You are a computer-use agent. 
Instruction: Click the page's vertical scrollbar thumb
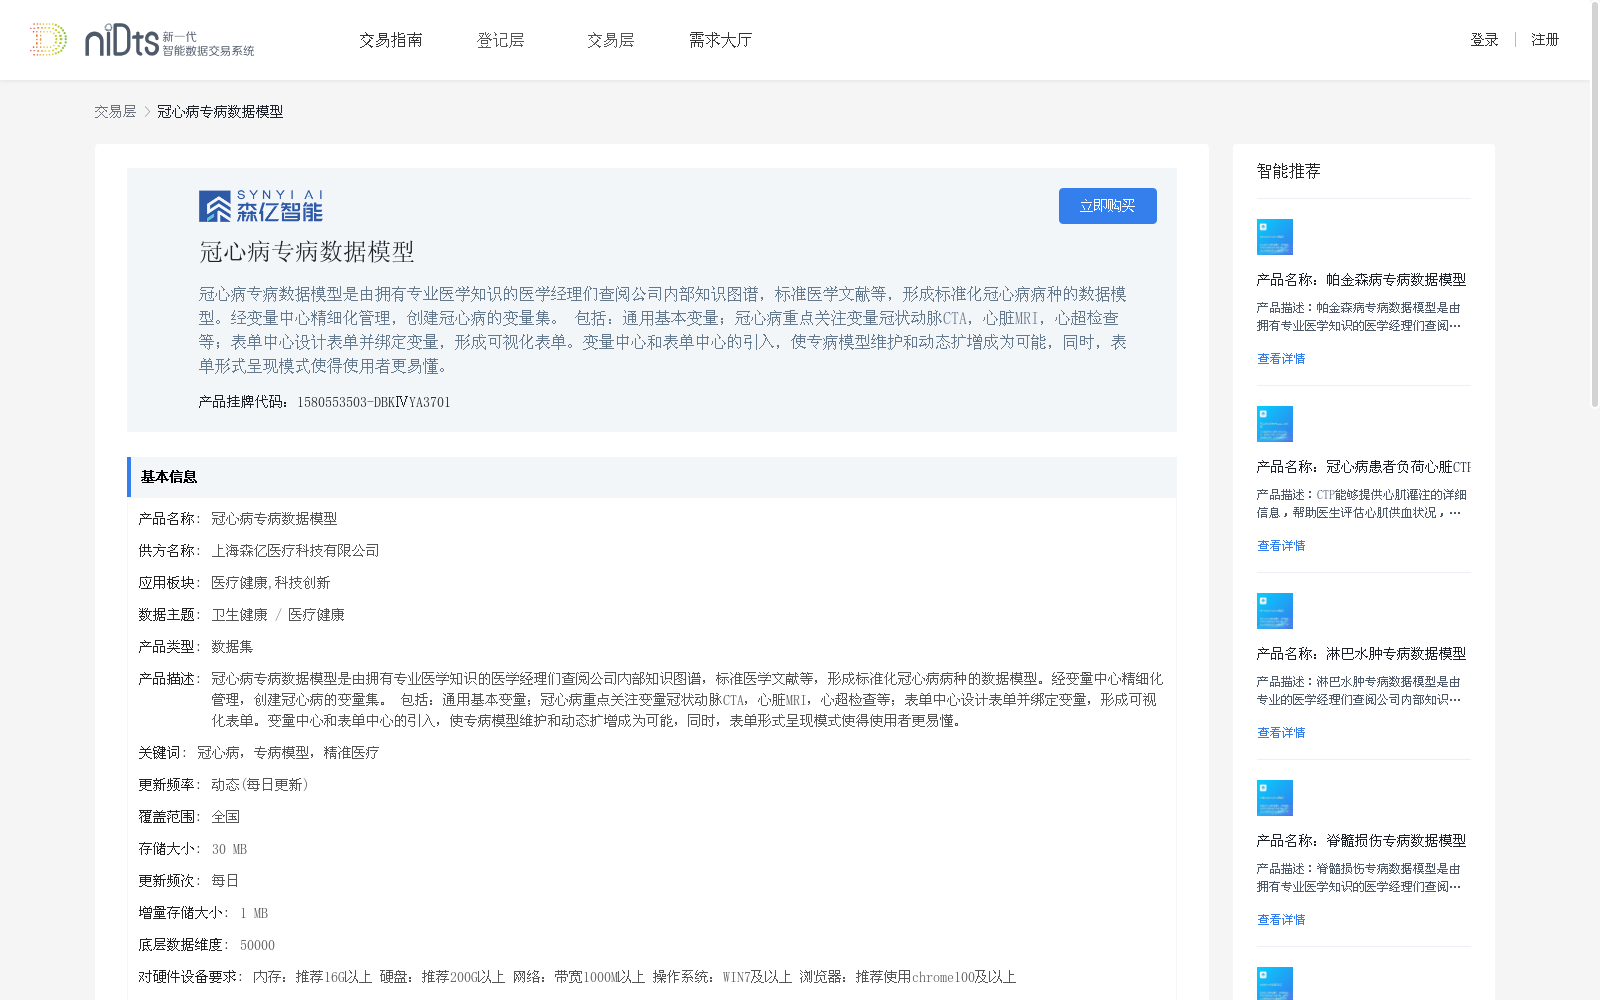coord(1595,205)
